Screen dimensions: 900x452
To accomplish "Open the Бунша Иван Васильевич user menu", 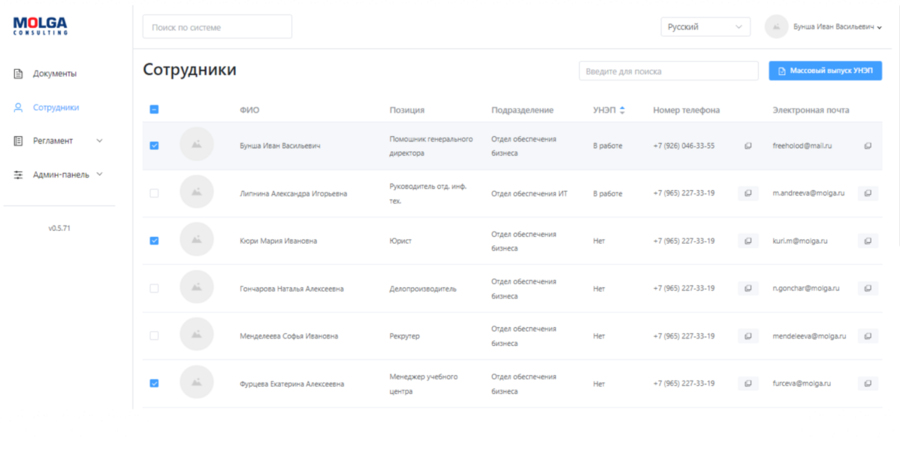I will click(837, 27).
